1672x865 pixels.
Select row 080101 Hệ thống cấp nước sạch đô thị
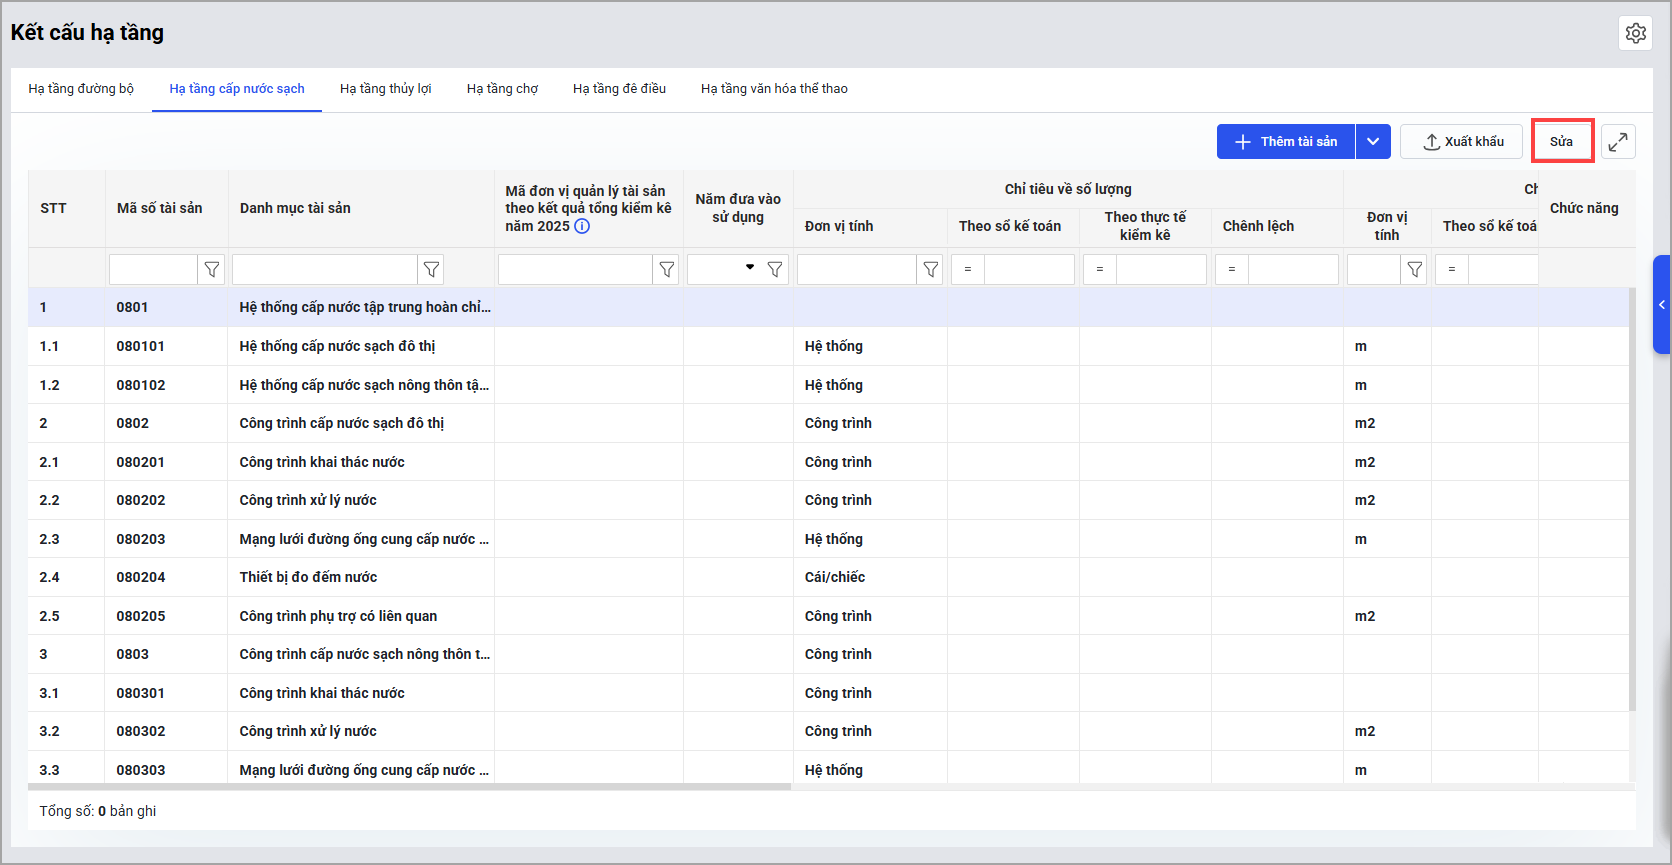click(x=337, y=346)
